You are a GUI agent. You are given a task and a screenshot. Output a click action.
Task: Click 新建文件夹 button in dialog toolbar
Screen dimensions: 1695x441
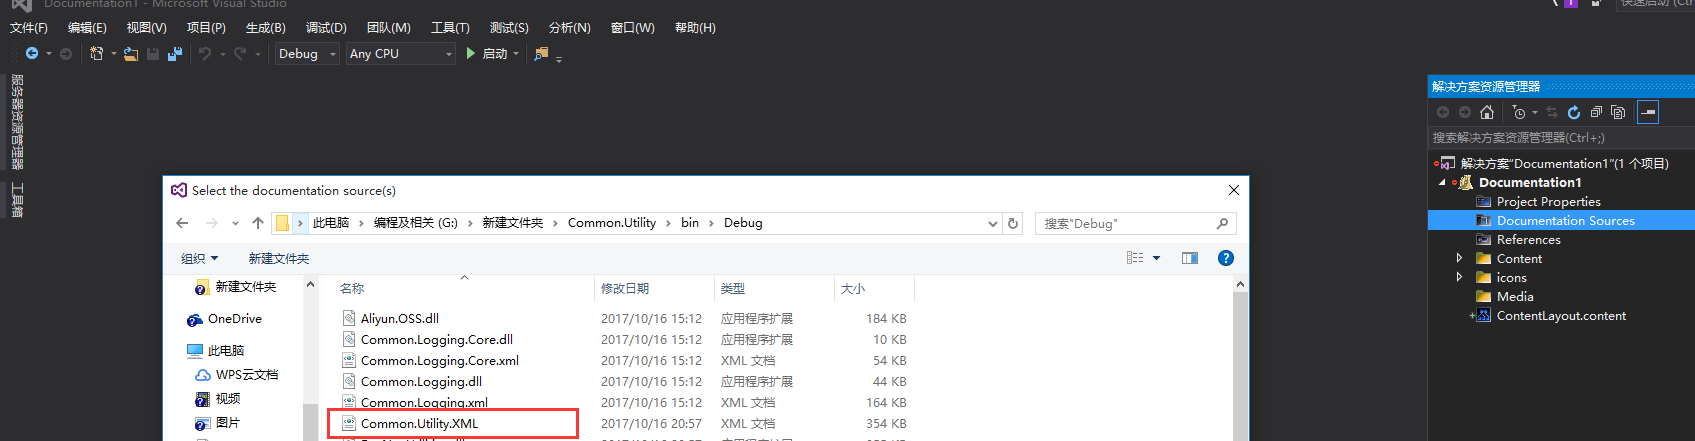coord(278,258)
